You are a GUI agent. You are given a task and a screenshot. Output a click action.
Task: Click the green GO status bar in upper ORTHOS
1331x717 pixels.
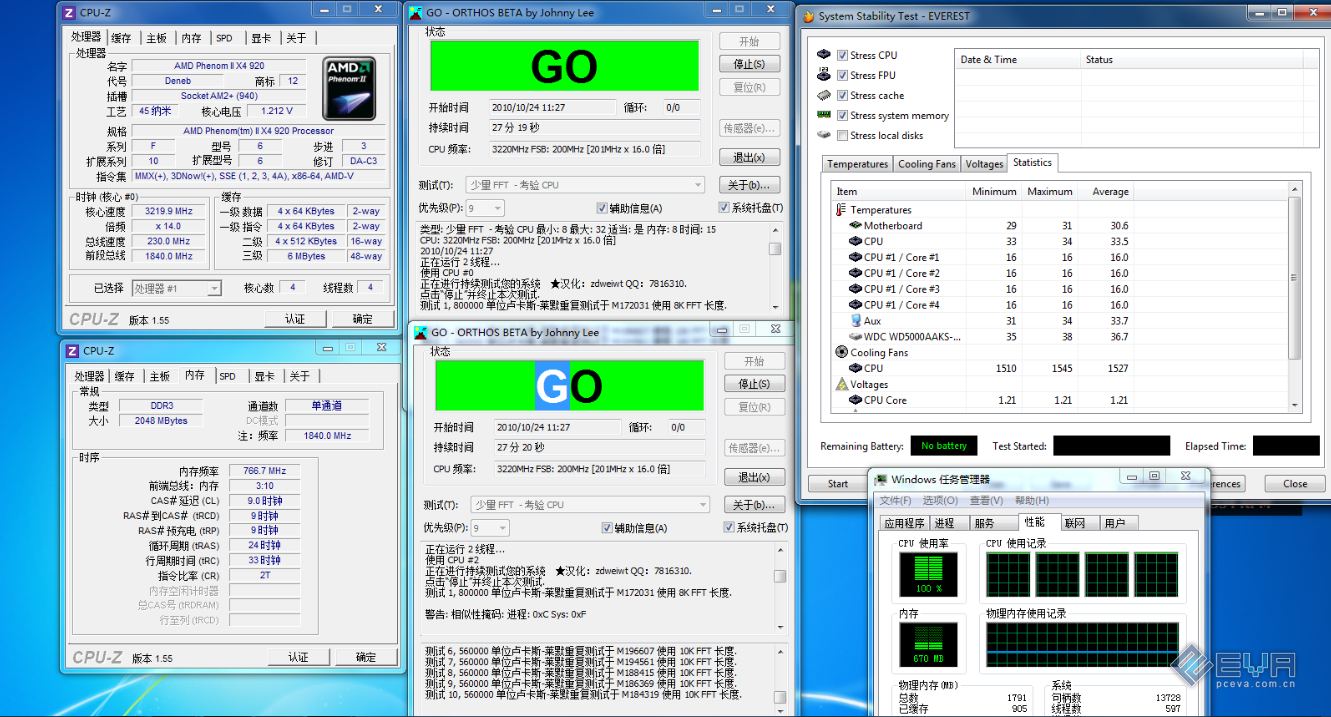(564, 65)
